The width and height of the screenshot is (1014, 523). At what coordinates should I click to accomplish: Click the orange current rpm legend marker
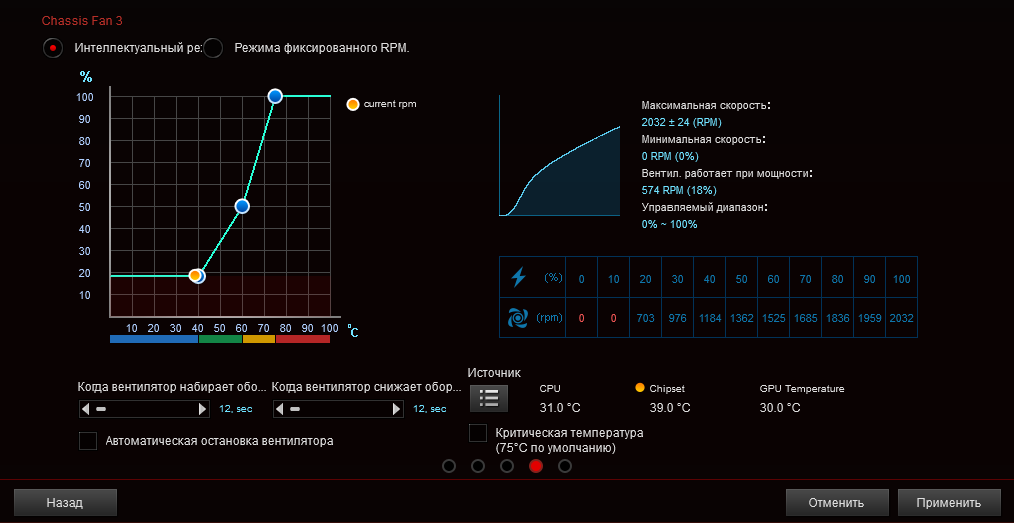[352, 104]
